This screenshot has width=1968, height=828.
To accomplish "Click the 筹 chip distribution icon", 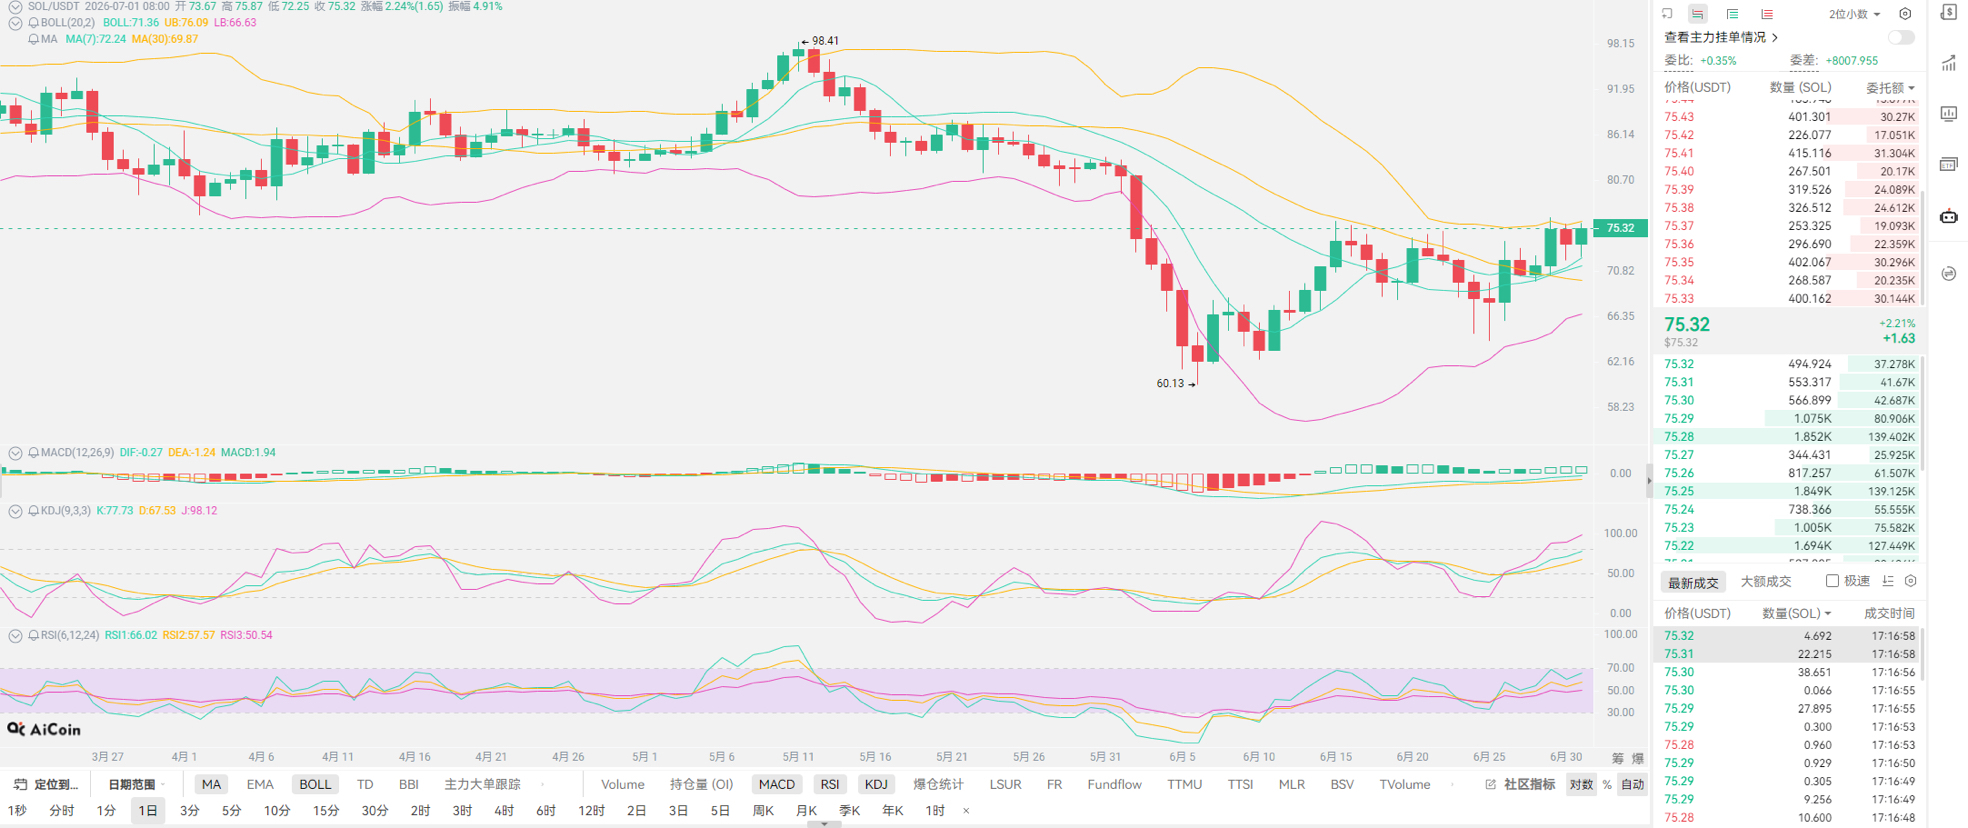I will [x=1618, y=759].
